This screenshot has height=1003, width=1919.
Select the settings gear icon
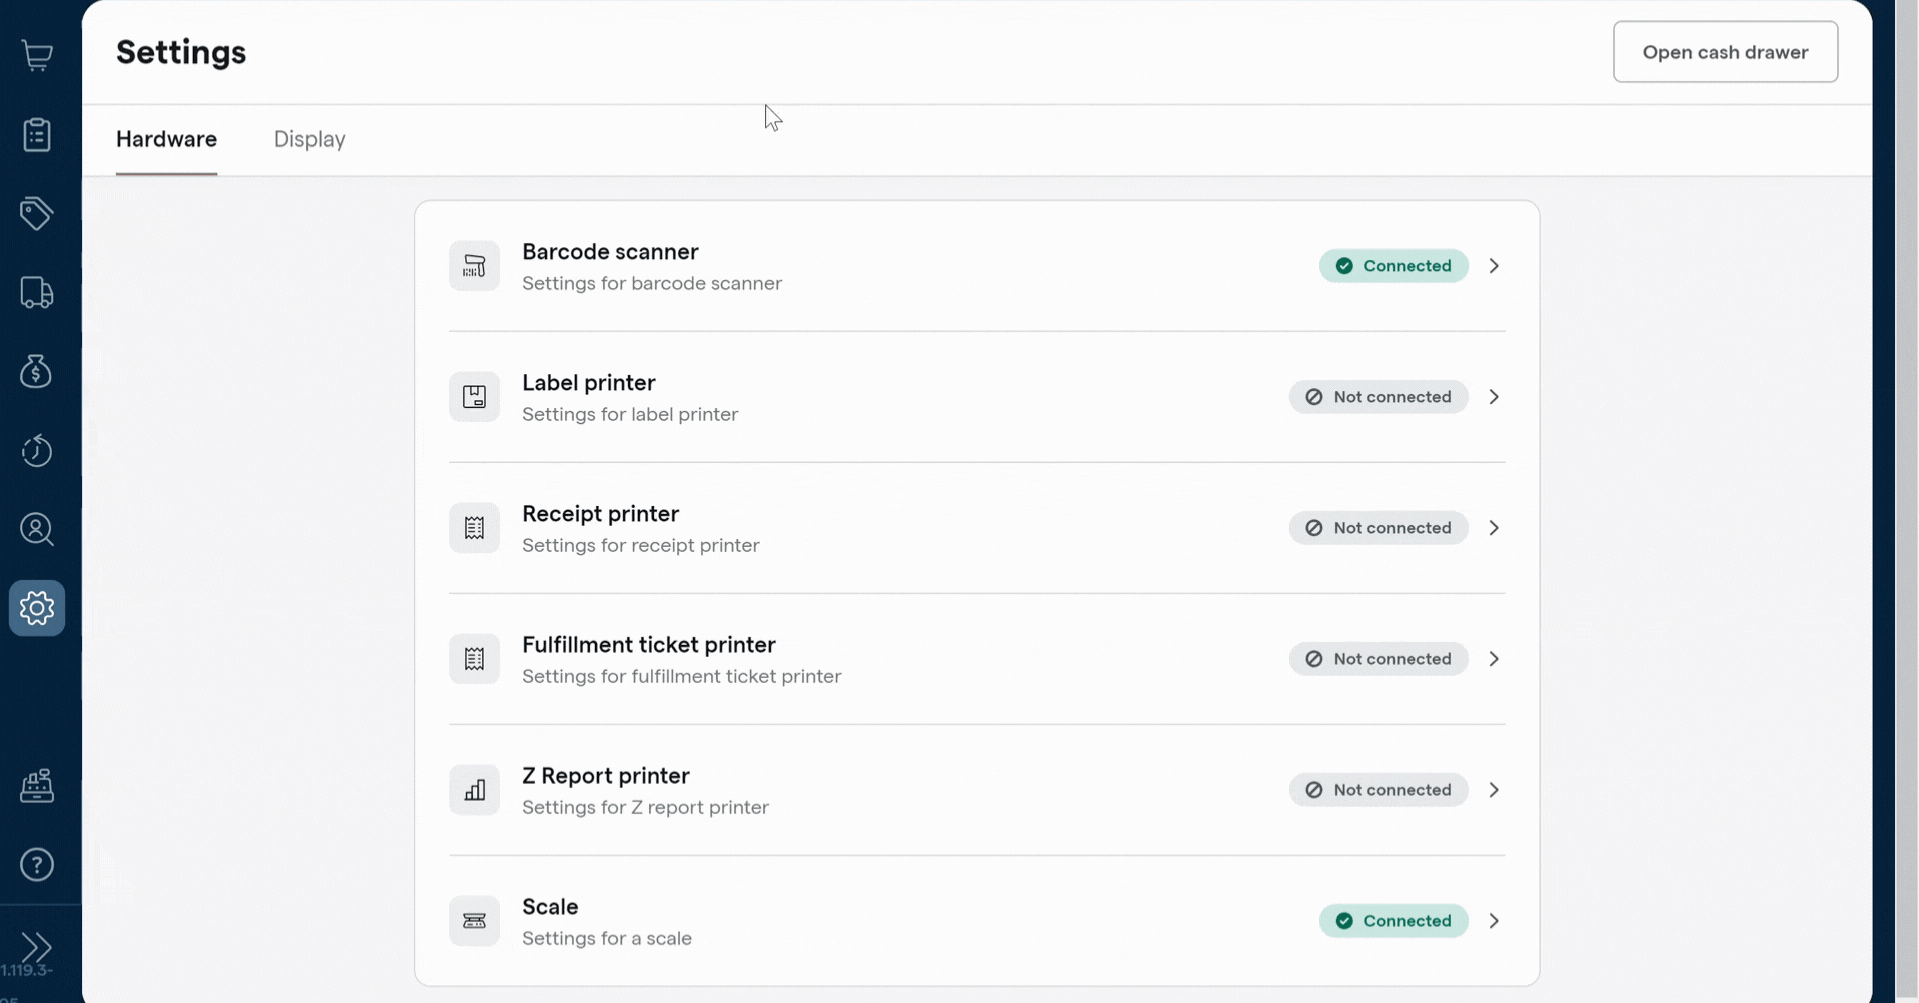coord(37,608)
